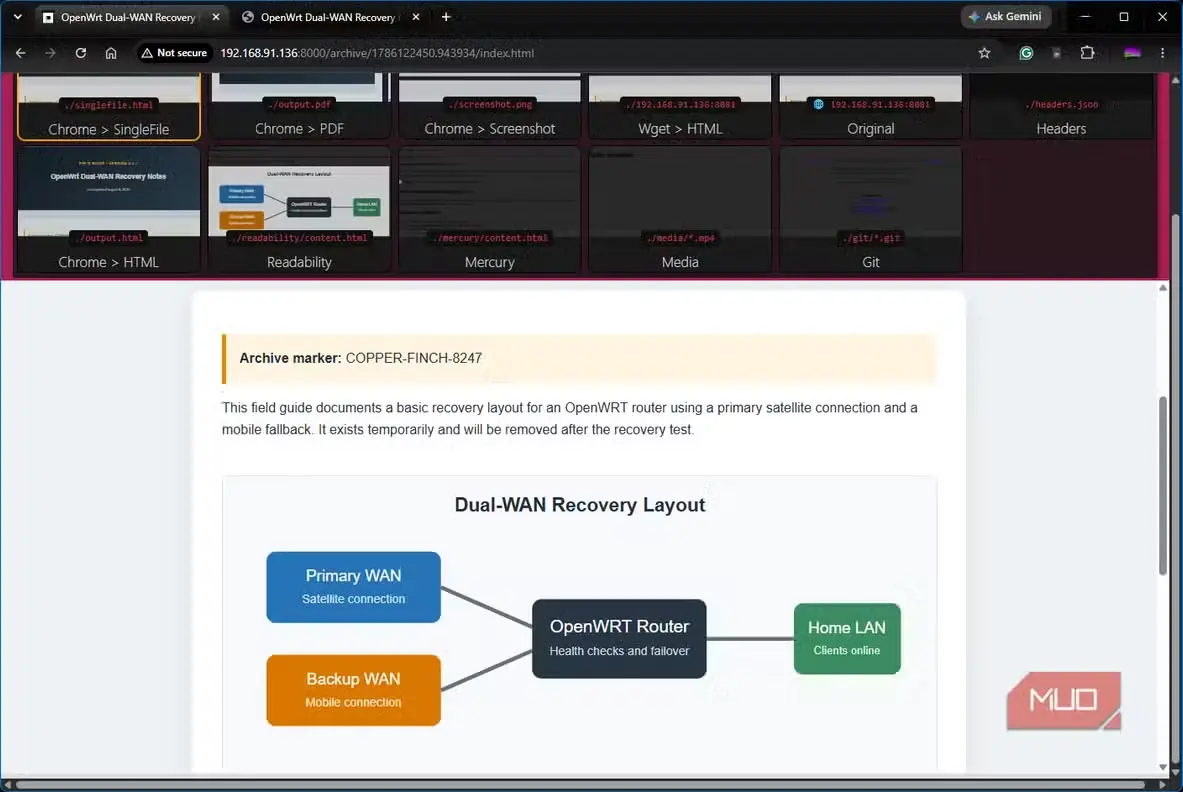The width and height of the screenshot is (1183, 792).
Task: Open the Wget > HTML snapshot
Action: tap(680, 107)
